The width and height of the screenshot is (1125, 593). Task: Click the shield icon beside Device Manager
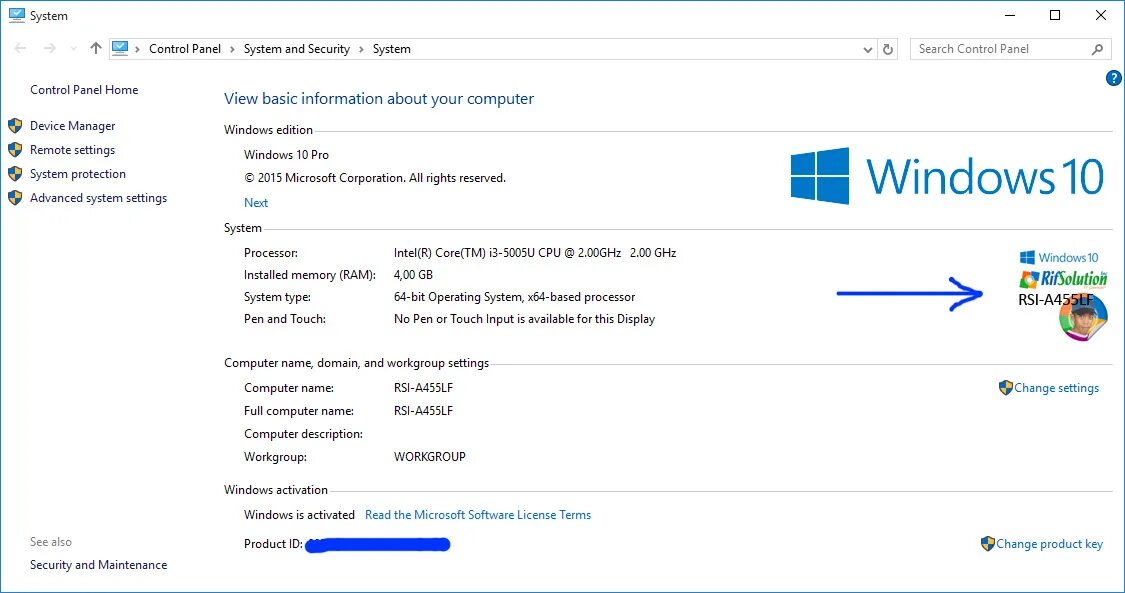pos(15,125)
